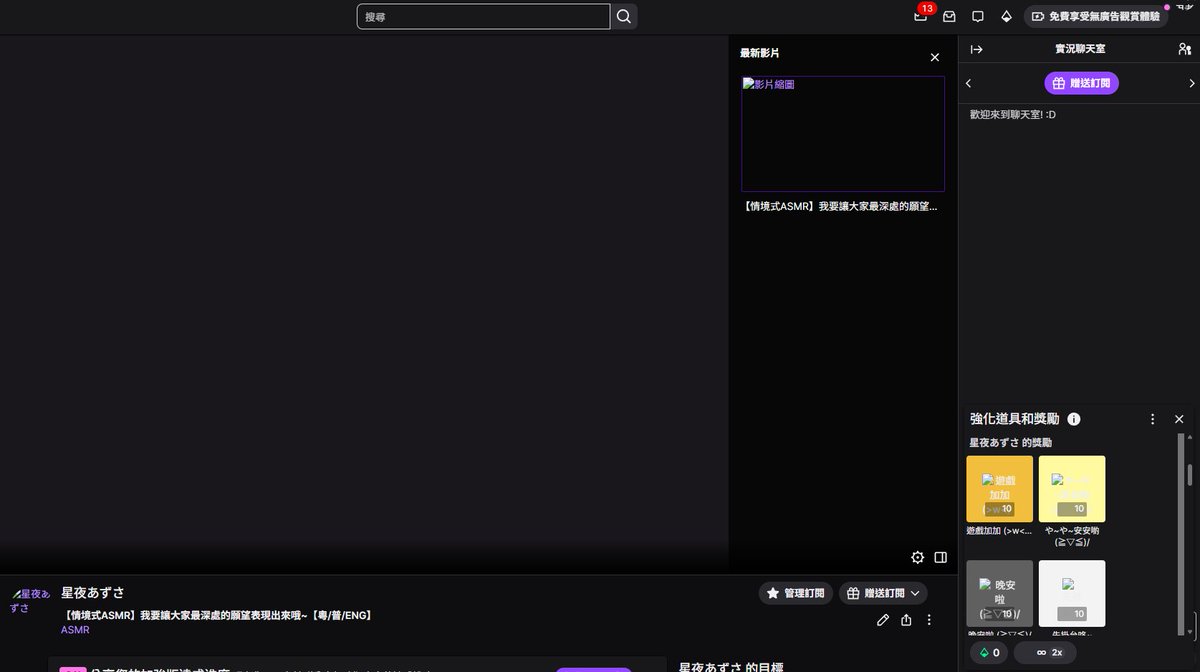Click the pencil edit icon

[x=883, y=620]
